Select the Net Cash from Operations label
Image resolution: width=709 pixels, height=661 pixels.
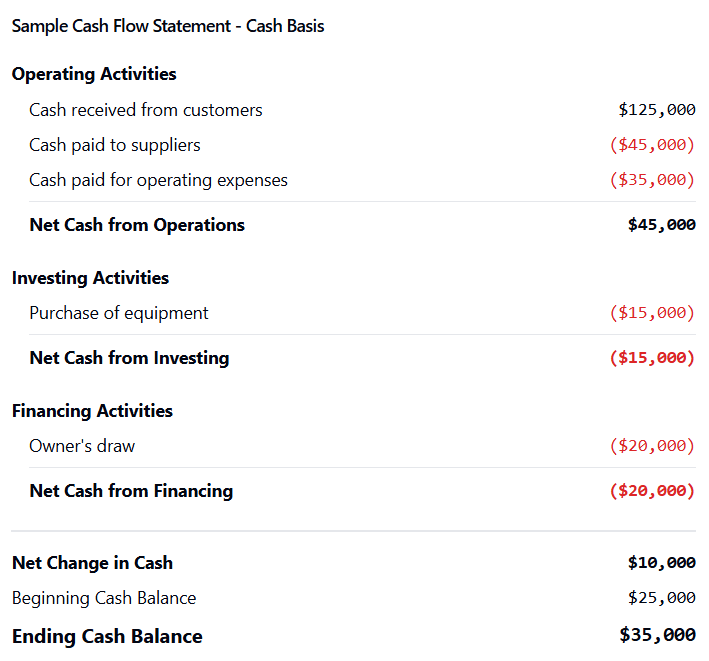pos(137,225)
